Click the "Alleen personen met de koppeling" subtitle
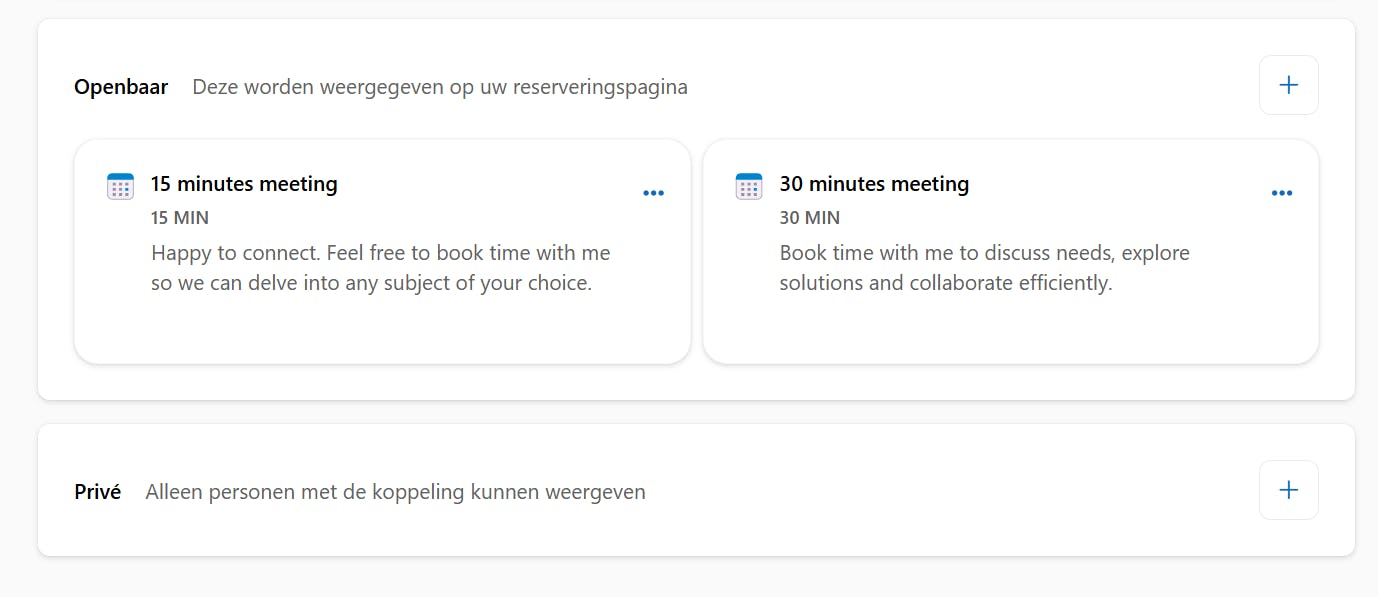This screenshot has width=1378, height=597. (395, 492)
